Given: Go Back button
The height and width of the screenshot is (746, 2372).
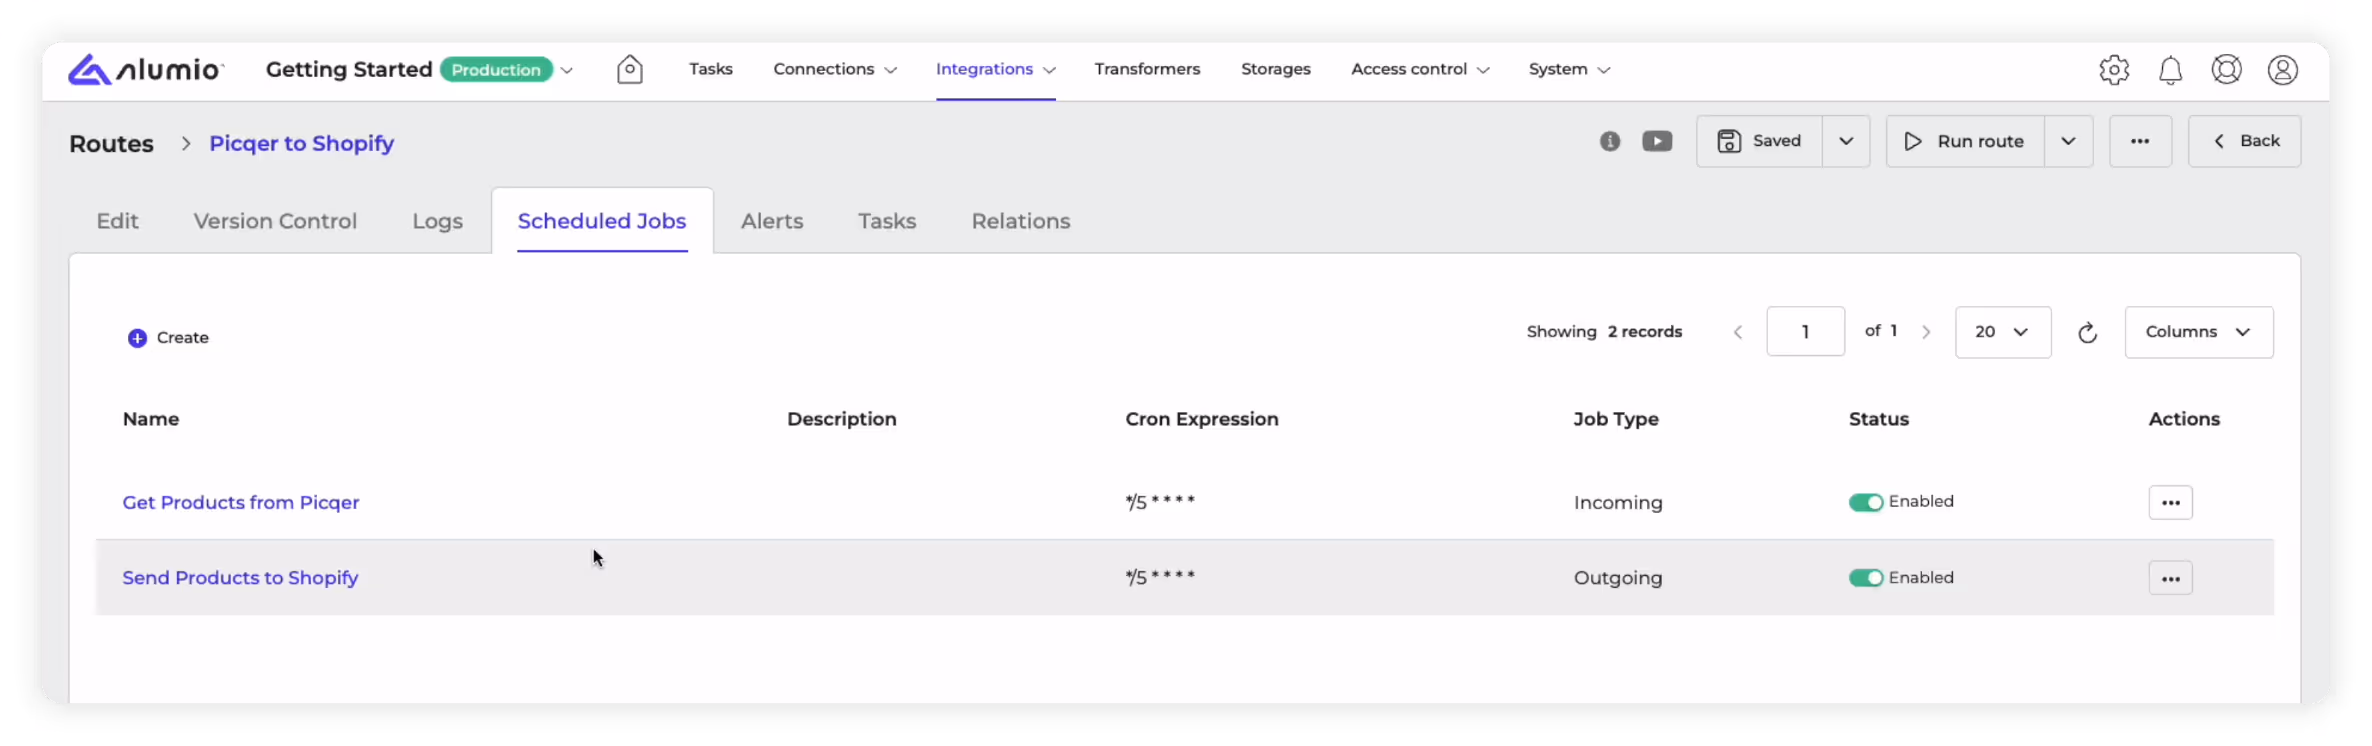Looking at the screenshot, I should (2245, 141).
